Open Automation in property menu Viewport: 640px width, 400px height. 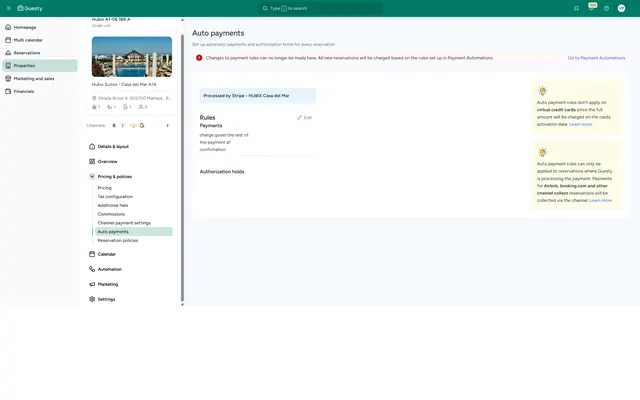(109, 269)
